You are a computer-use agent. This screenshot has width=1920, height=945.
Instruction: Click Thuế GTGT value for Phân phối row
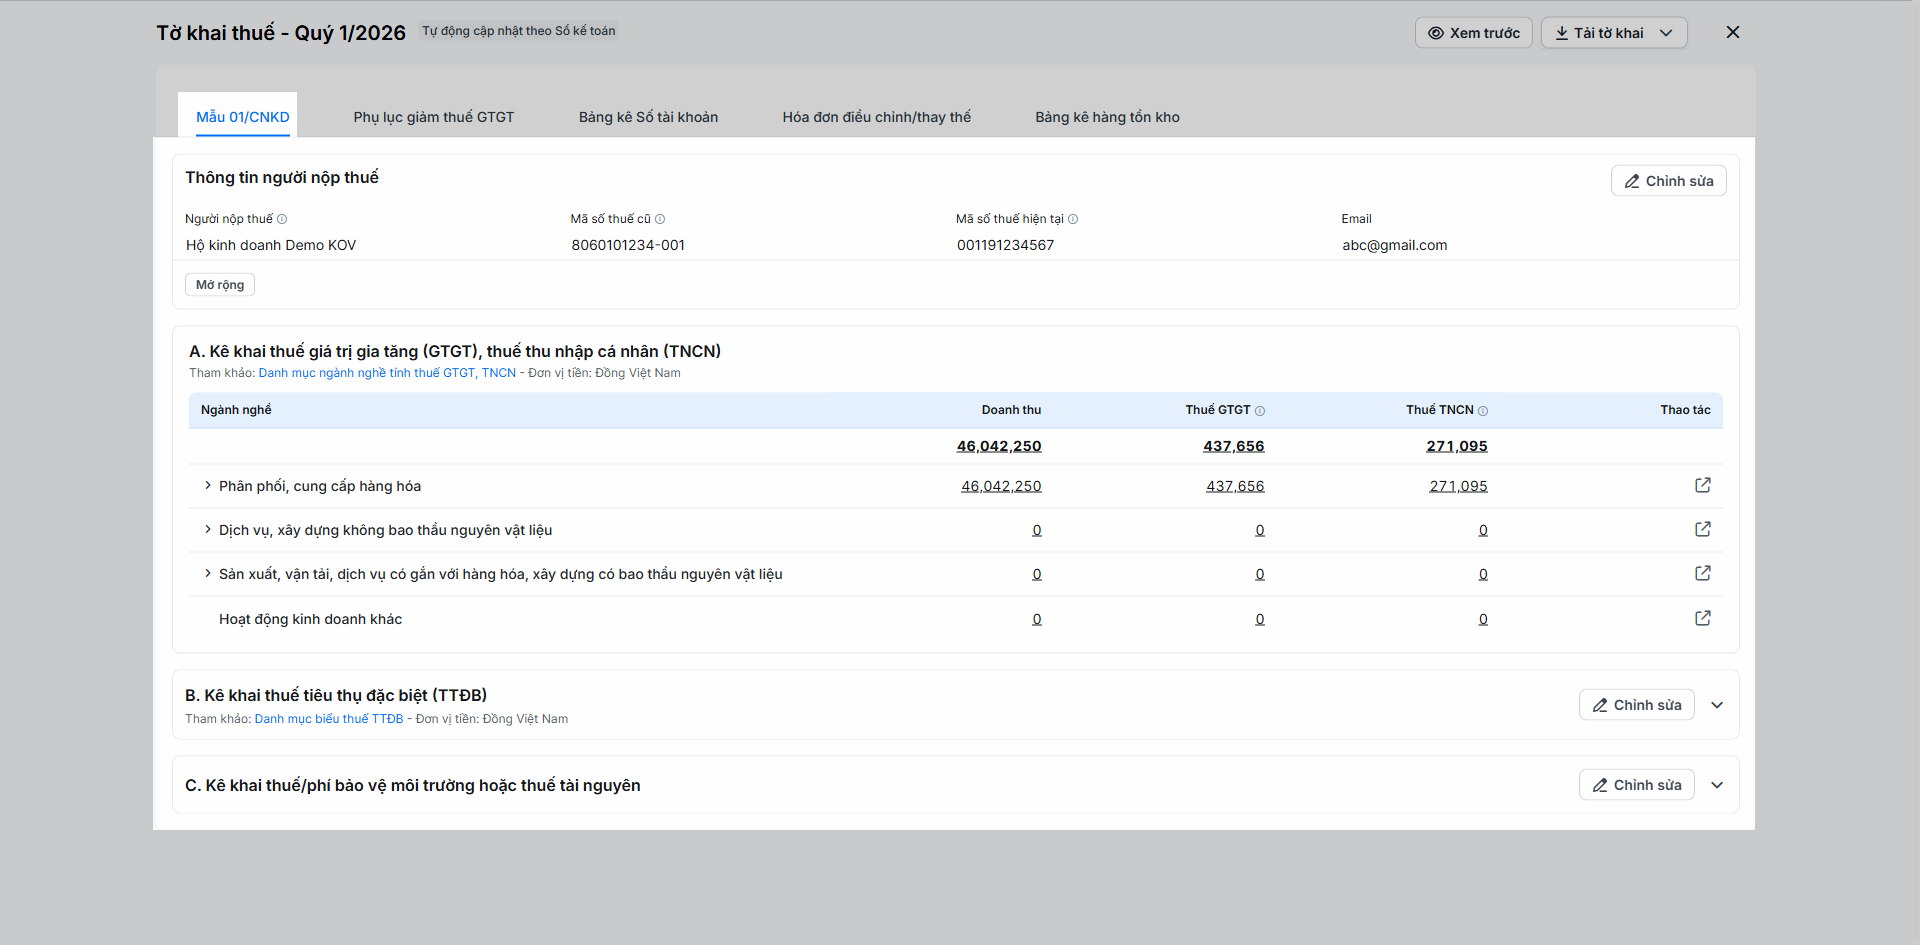[1235, 486]
